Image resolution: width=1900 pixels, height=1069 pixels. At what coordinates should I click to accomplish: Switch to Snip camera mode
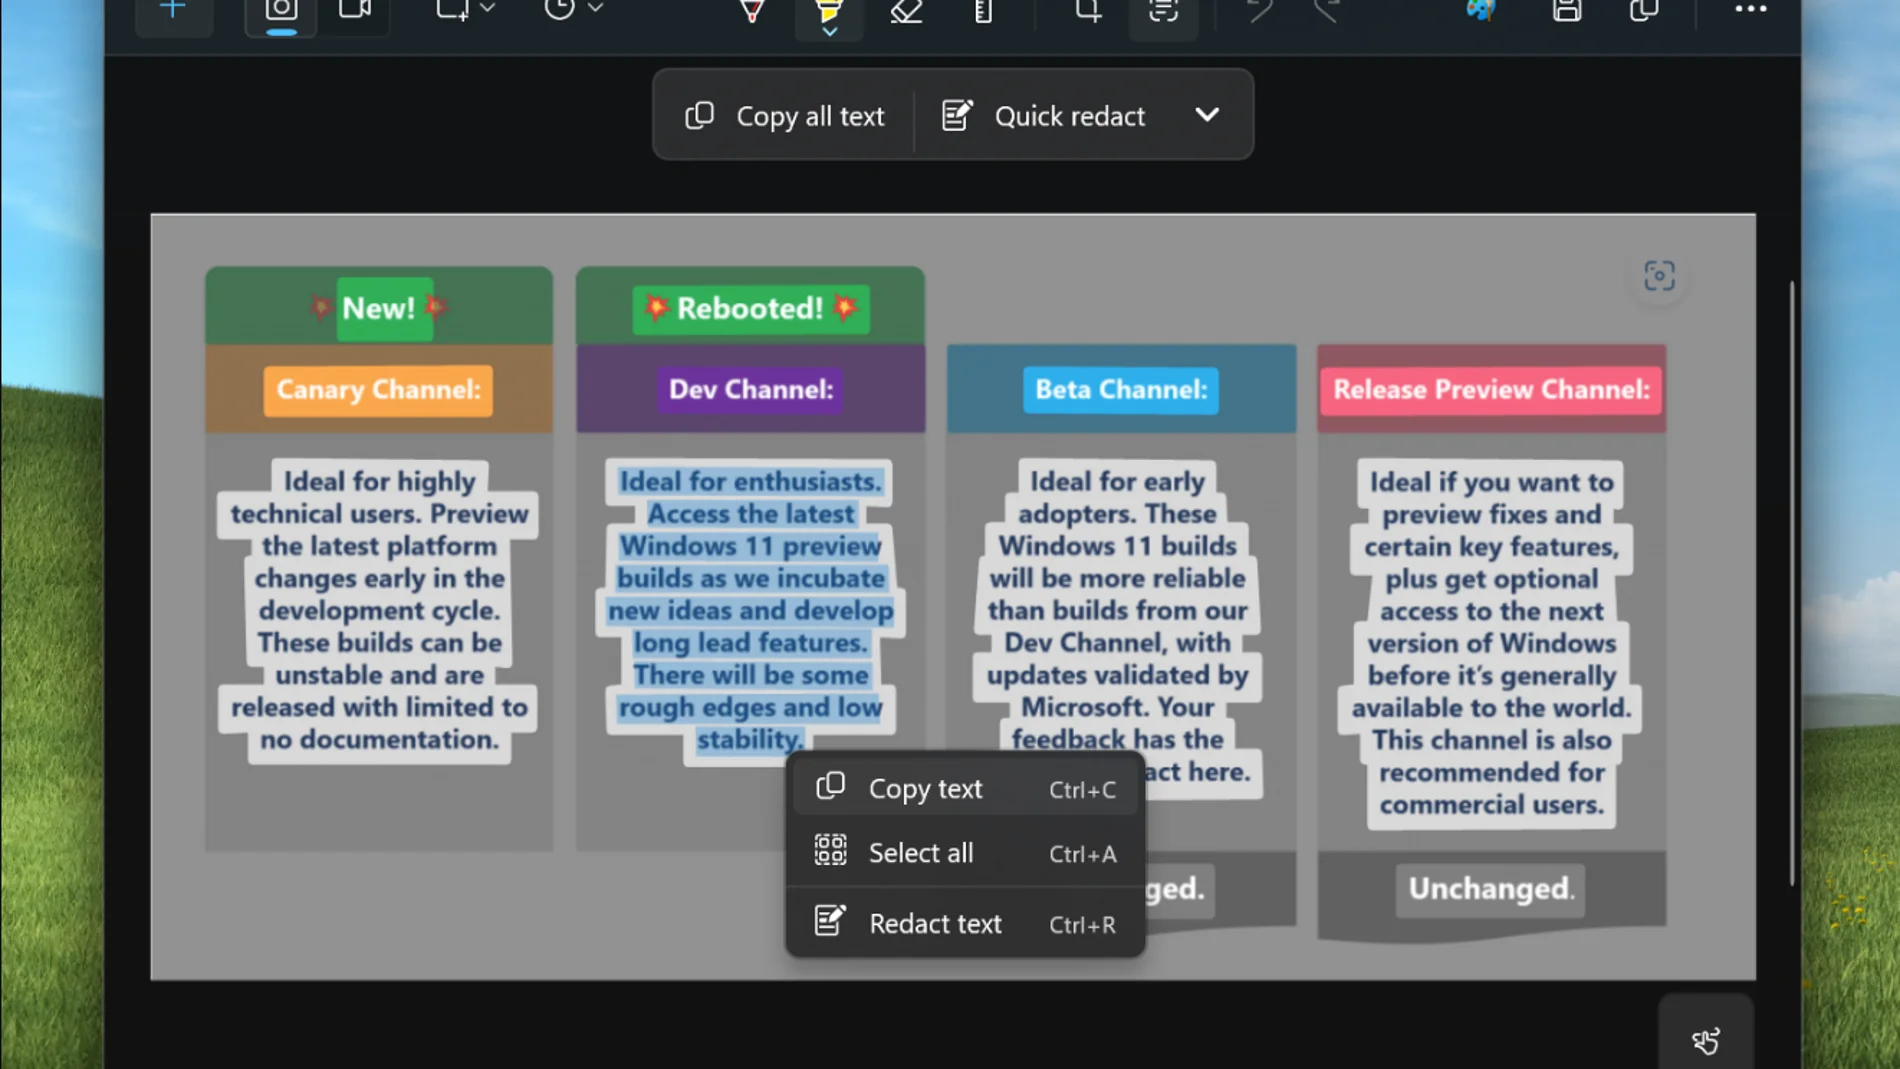click(x=281, y=11)
